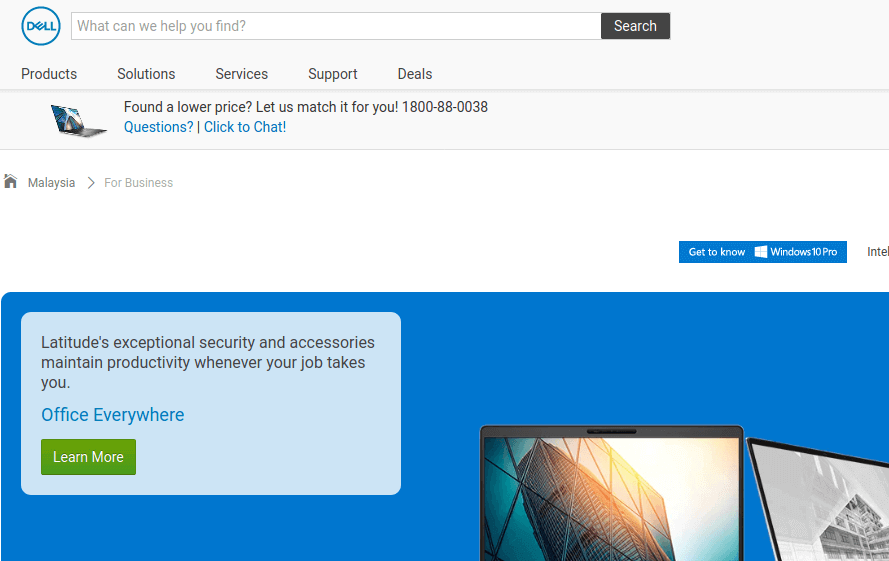
Task: Go to the Deals menu item
Action: (415, 74)
